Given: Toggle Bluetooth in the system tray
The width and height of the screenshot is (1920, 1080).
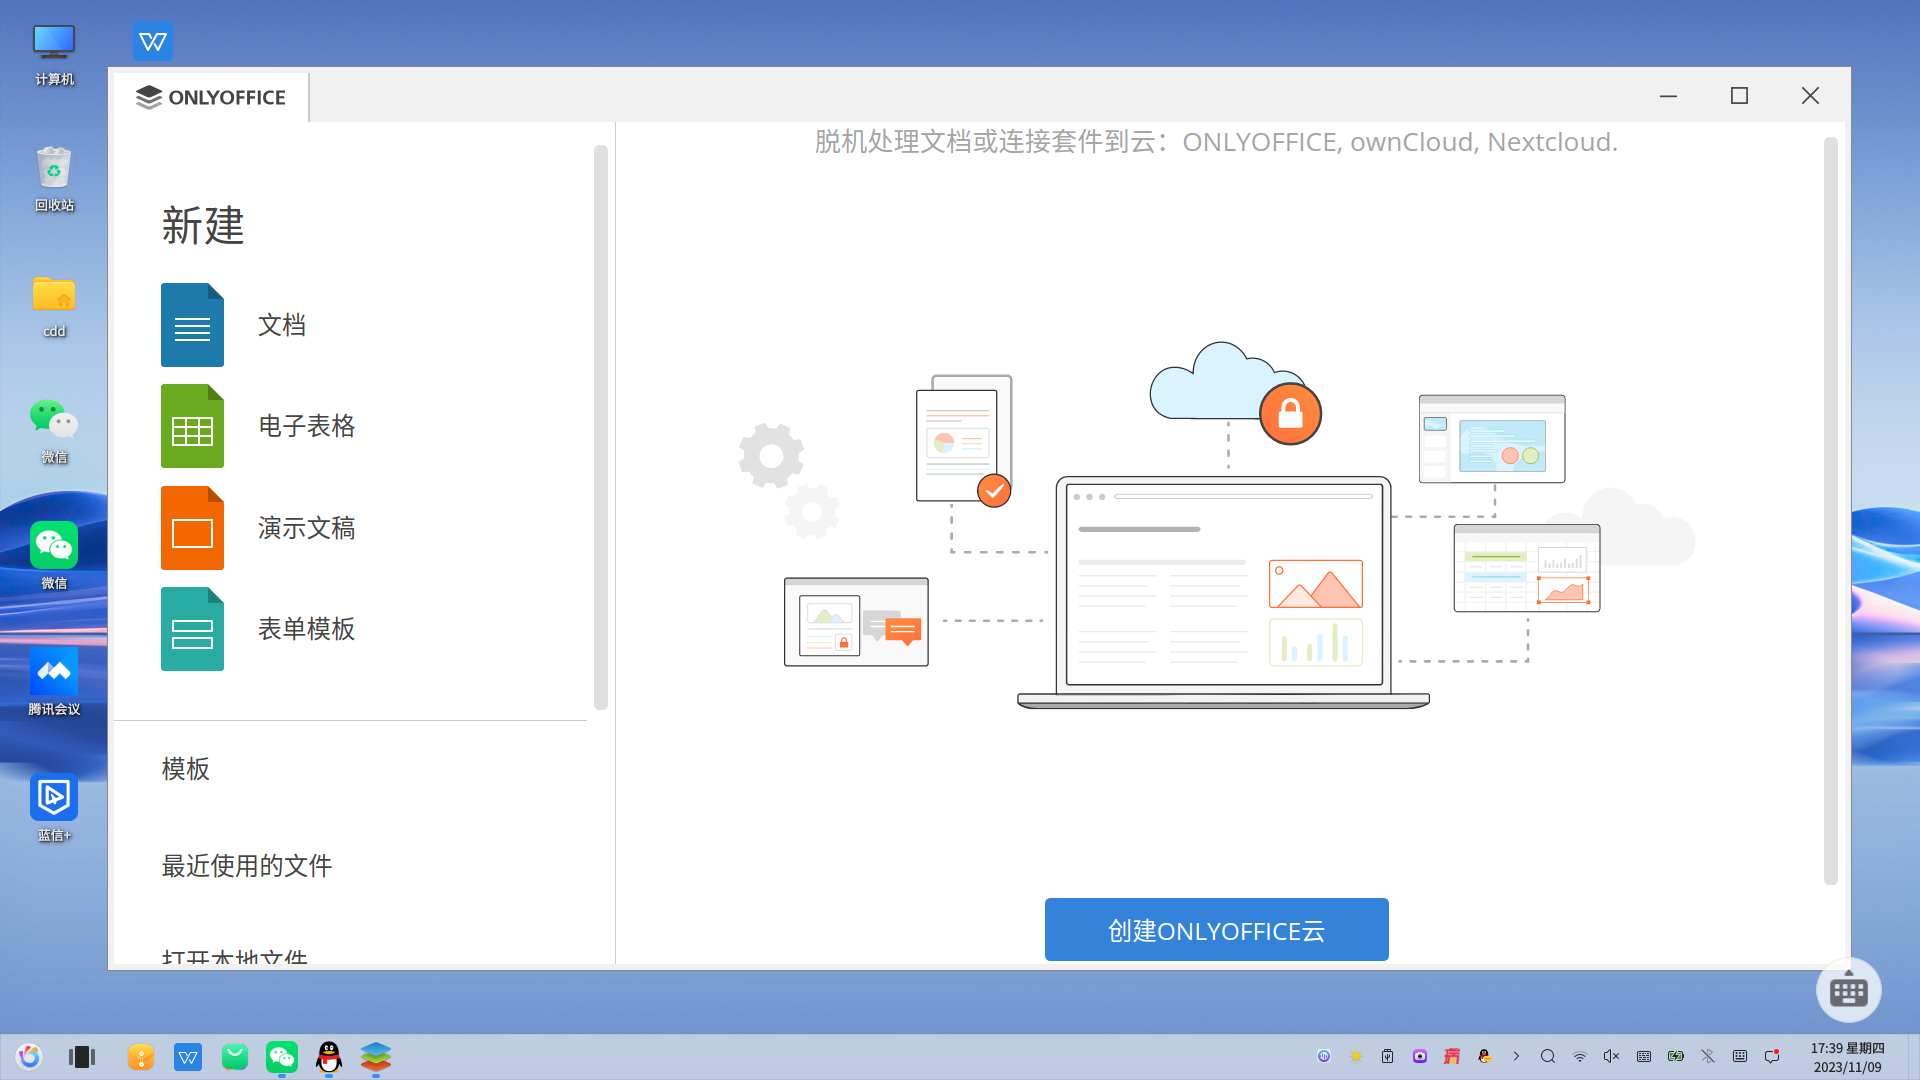Looking at the screenshot, I should 1707,1056.
